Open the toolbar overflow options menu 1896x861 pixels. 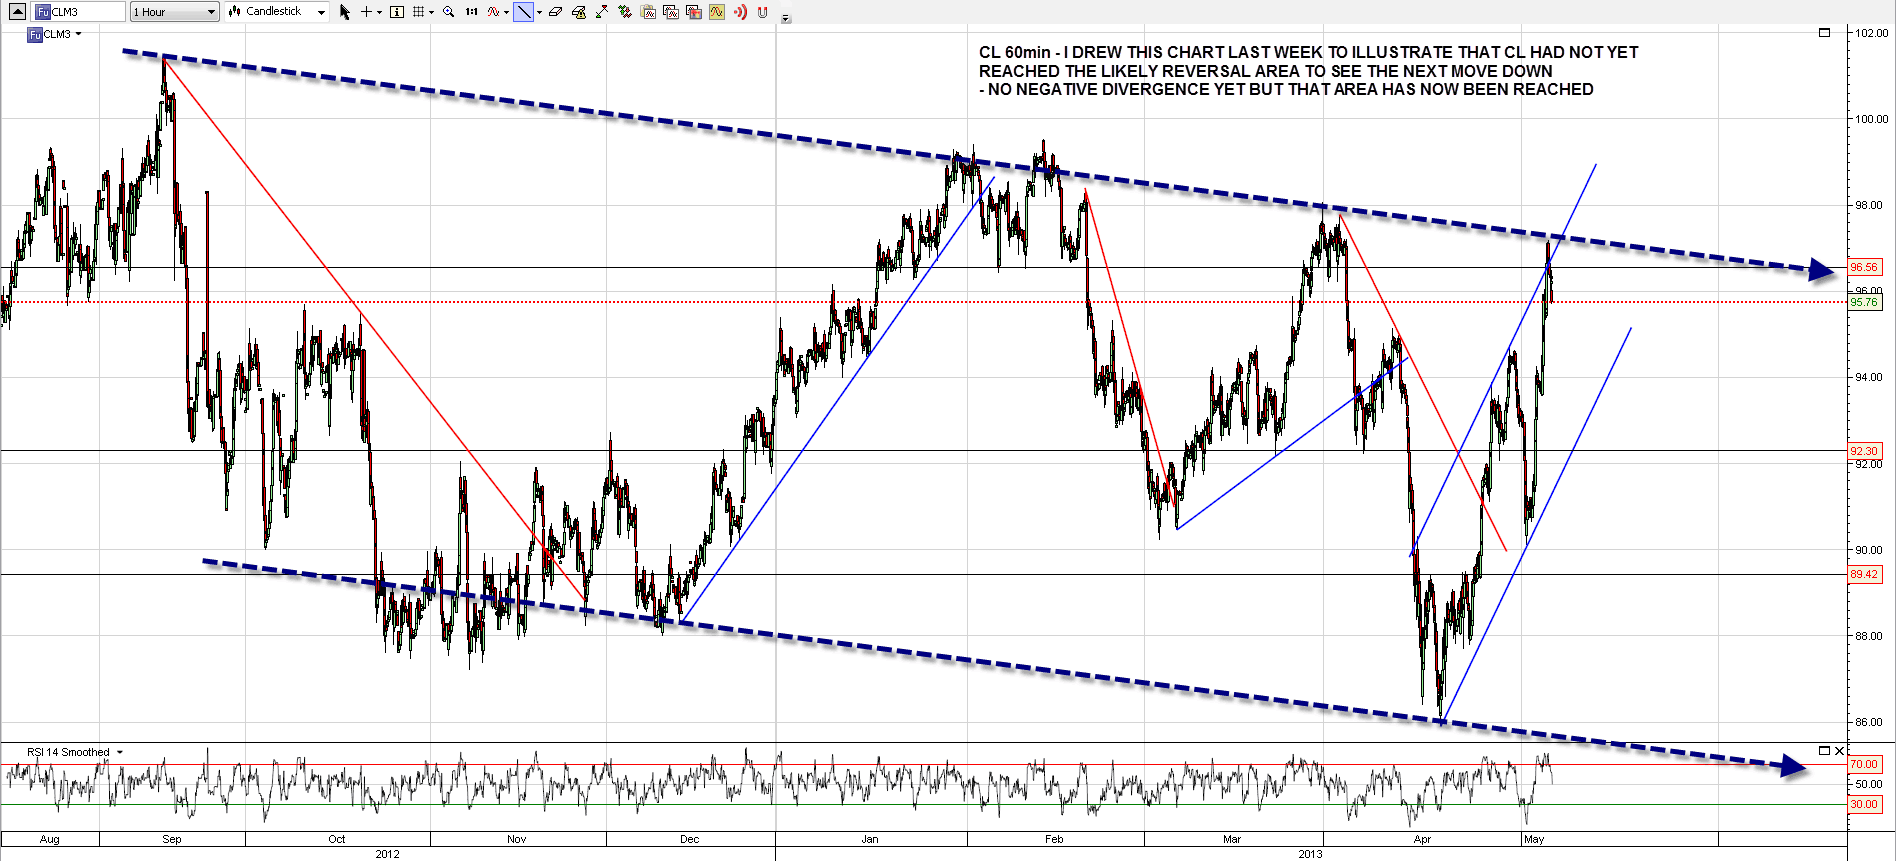pyautogui.click(x=786, y=18)
